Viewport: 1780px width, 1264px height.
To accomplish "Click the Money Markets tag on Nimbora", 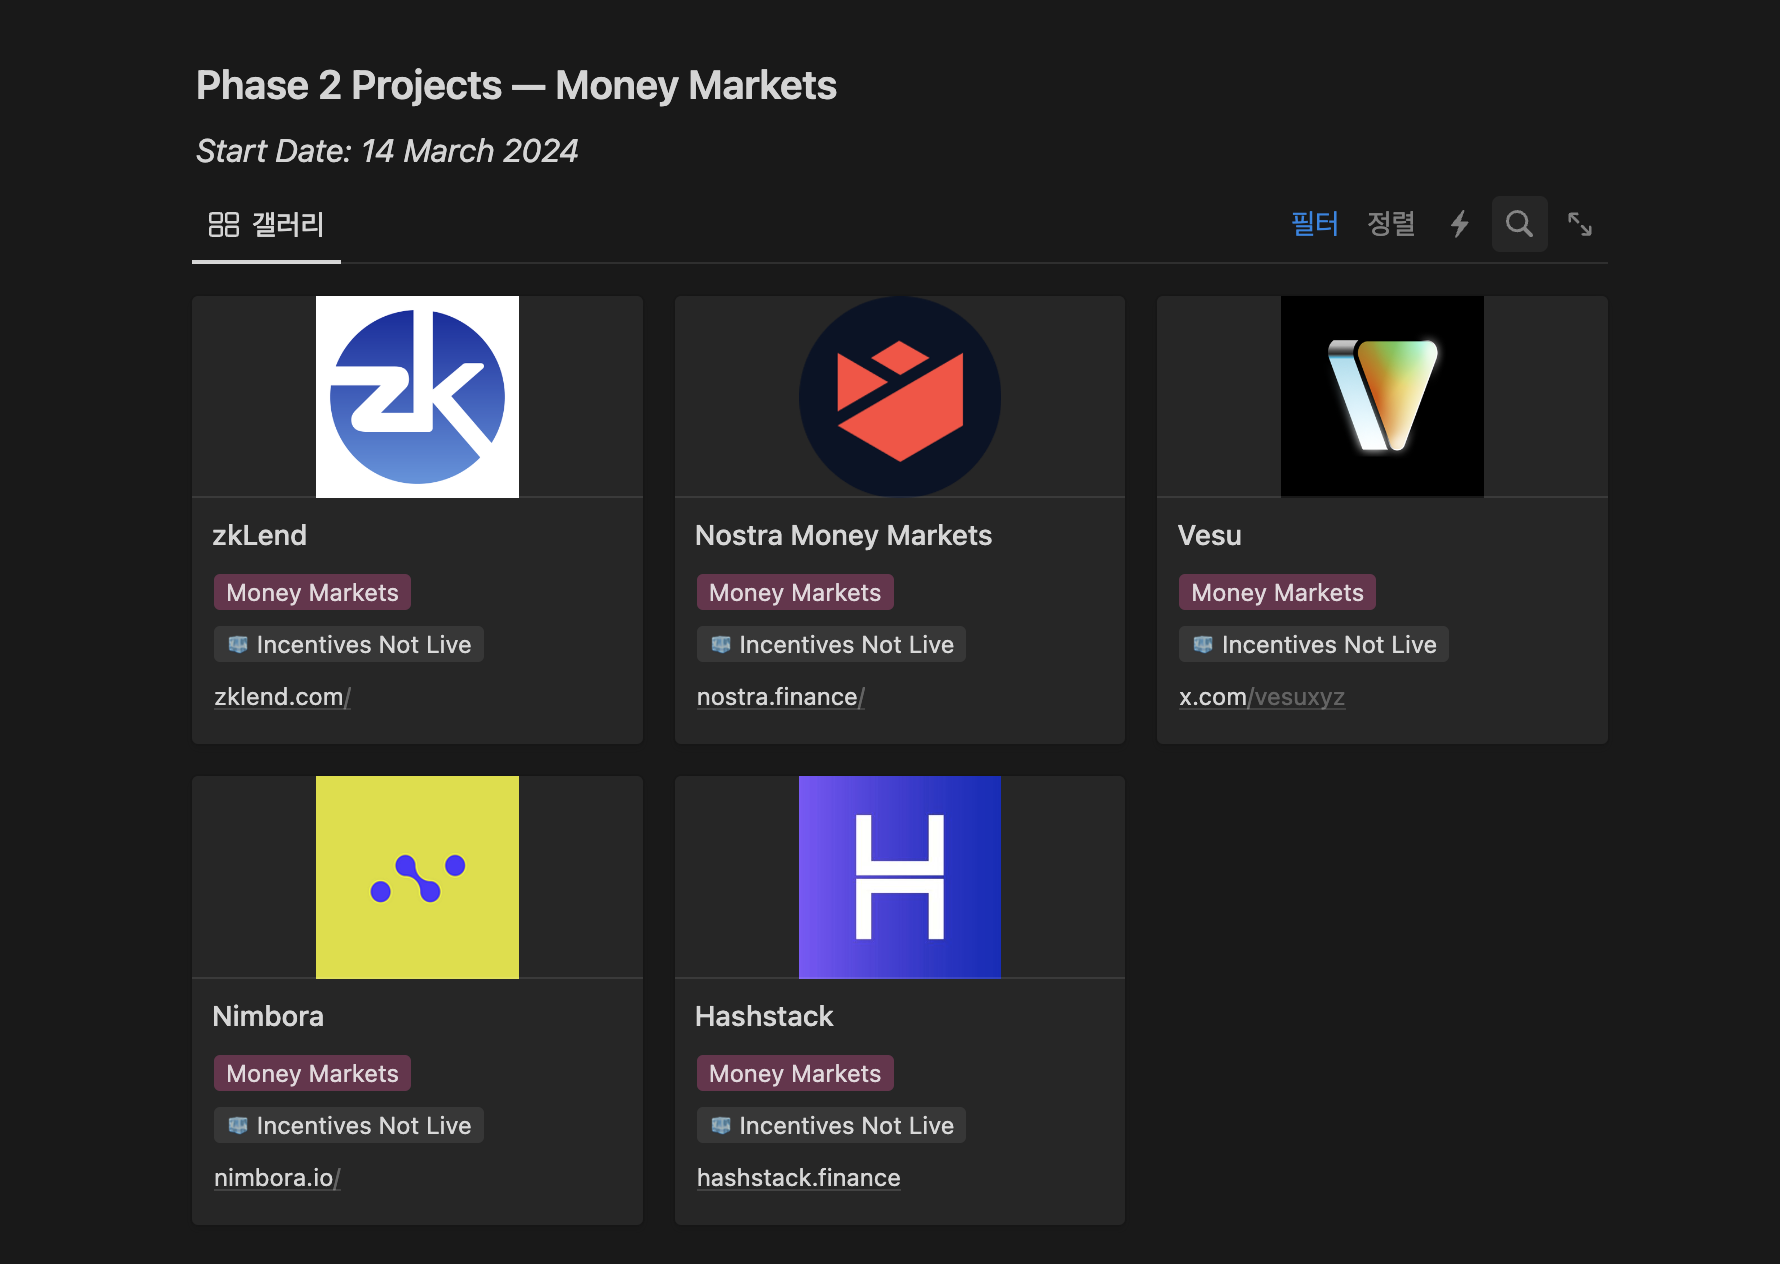I will click(313, 1073).
